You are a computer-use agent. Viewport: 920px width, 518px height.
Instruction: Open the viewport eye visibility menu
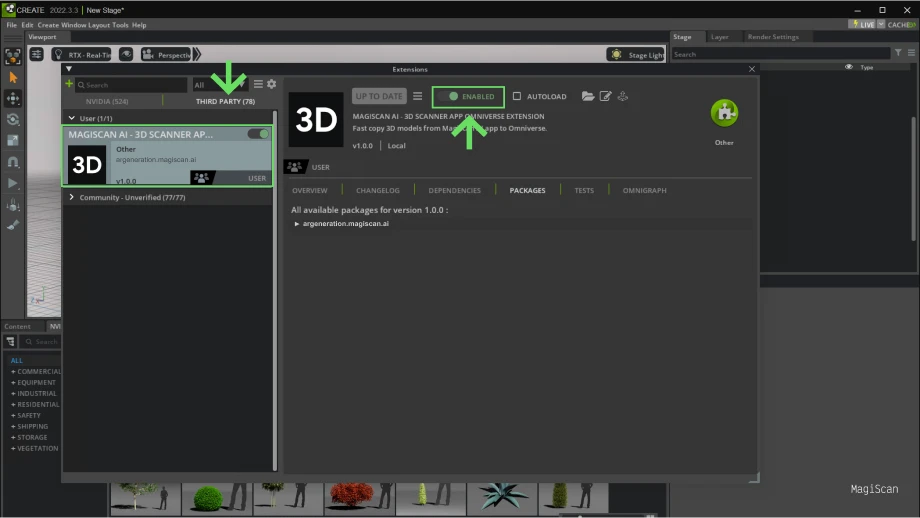click(x=126, y=55)
